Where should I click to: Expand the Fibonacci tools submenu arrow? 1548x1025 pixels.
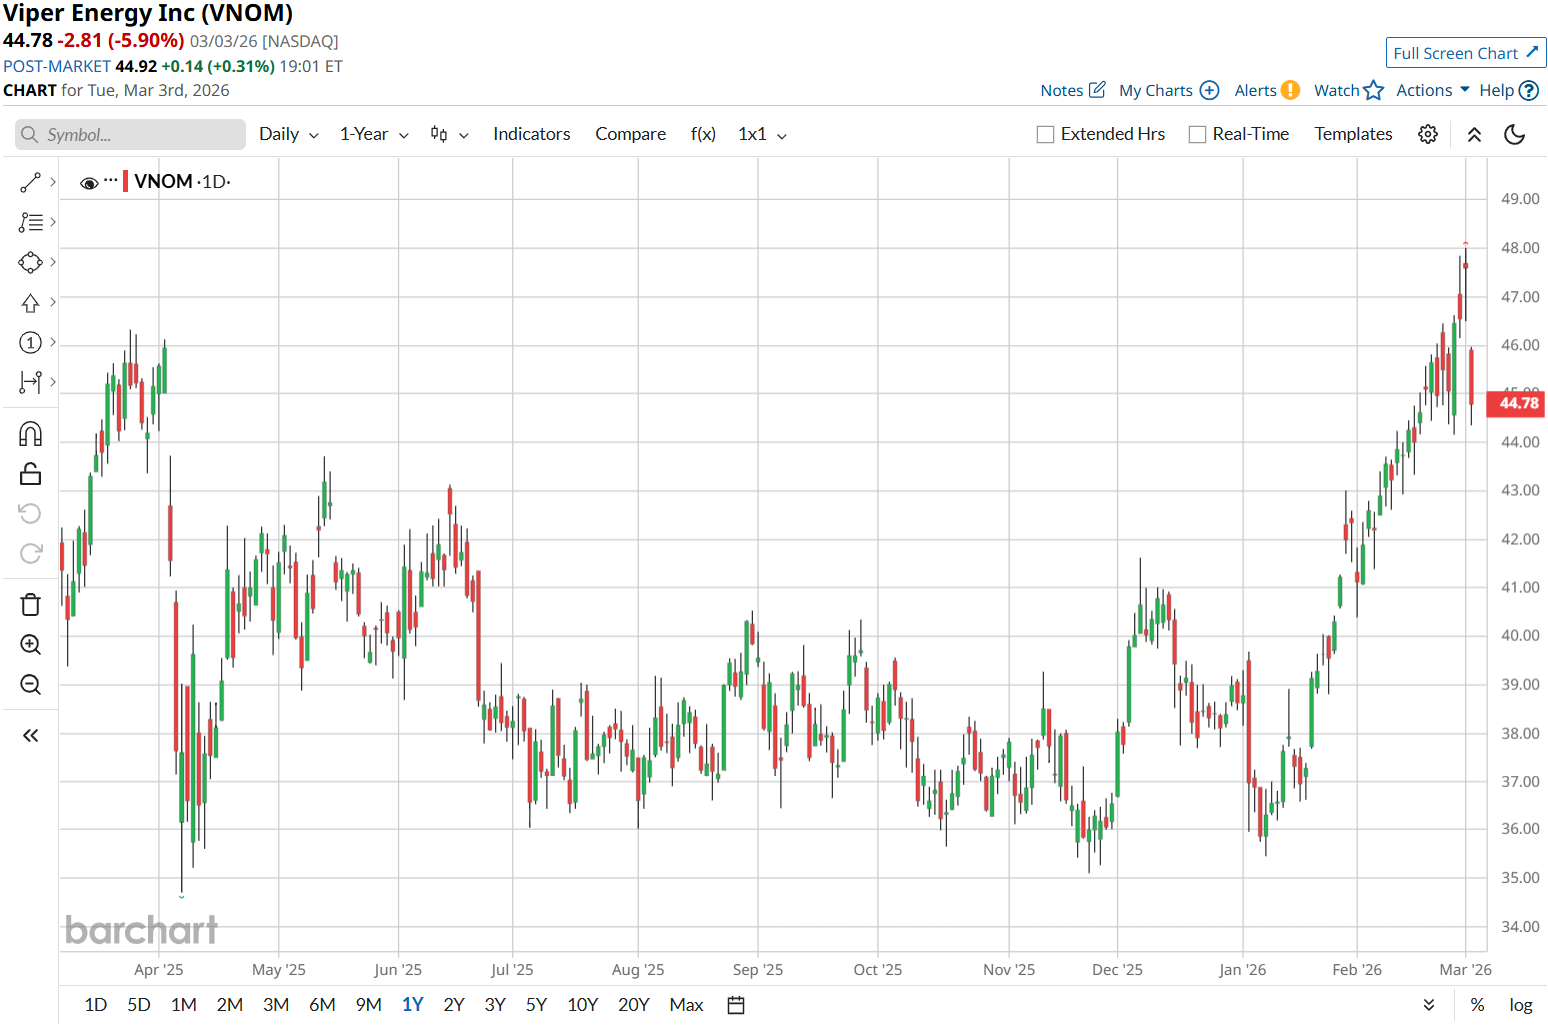pos(53,222)
